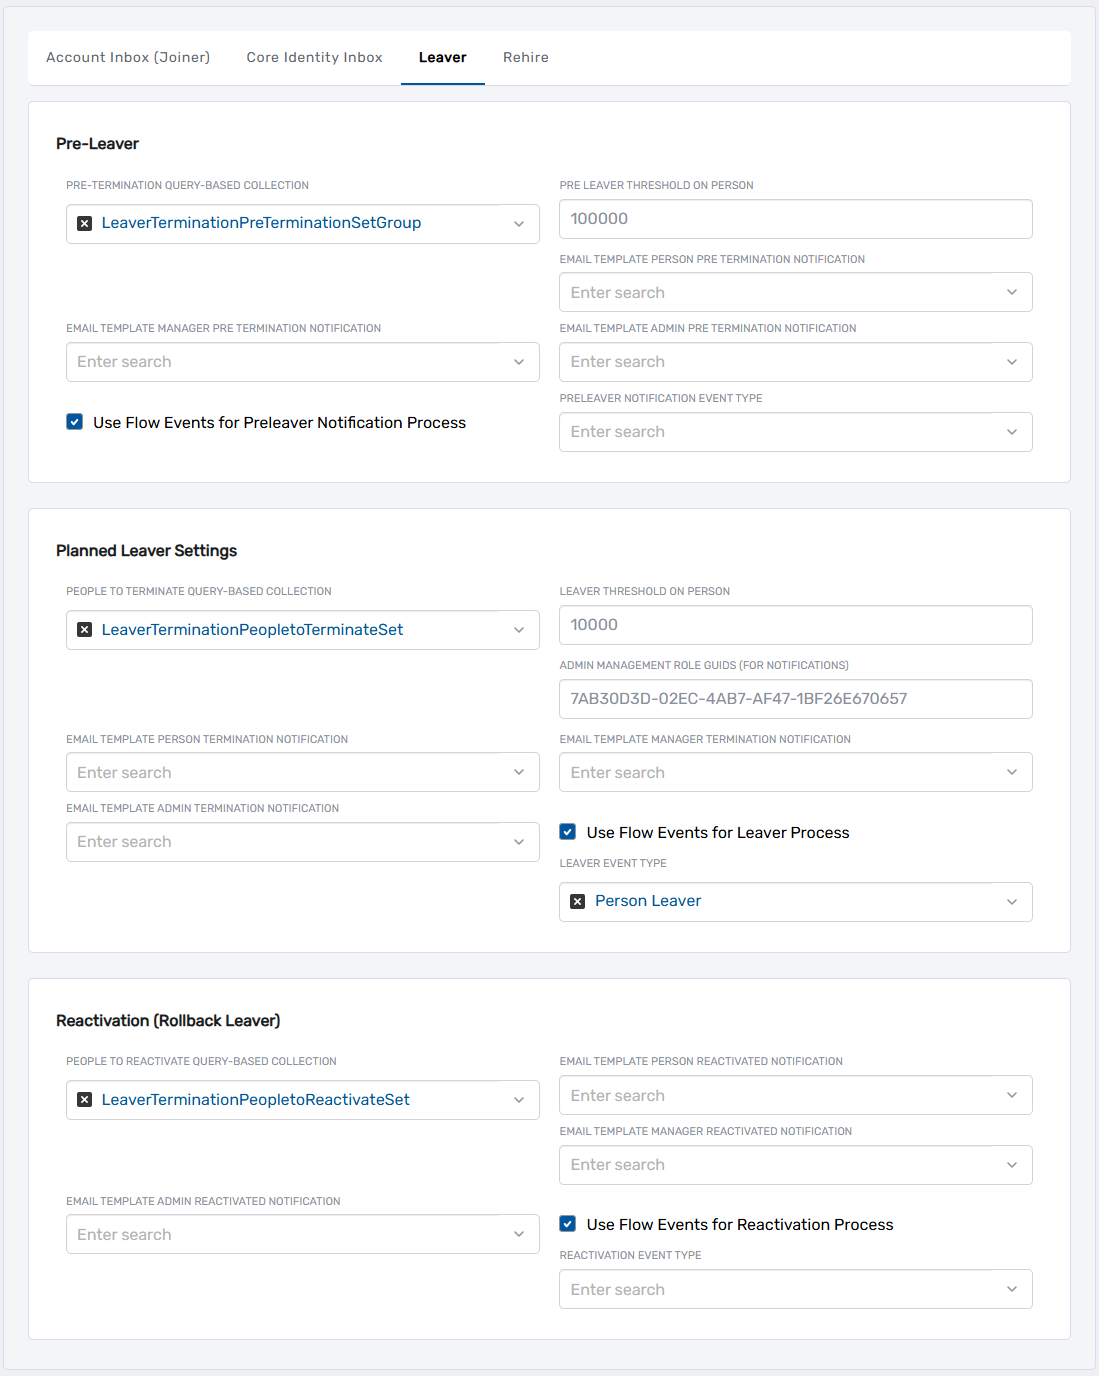Click the Leaver Threshold On Person field
1099x1376 pixels.
click(795, 625)
